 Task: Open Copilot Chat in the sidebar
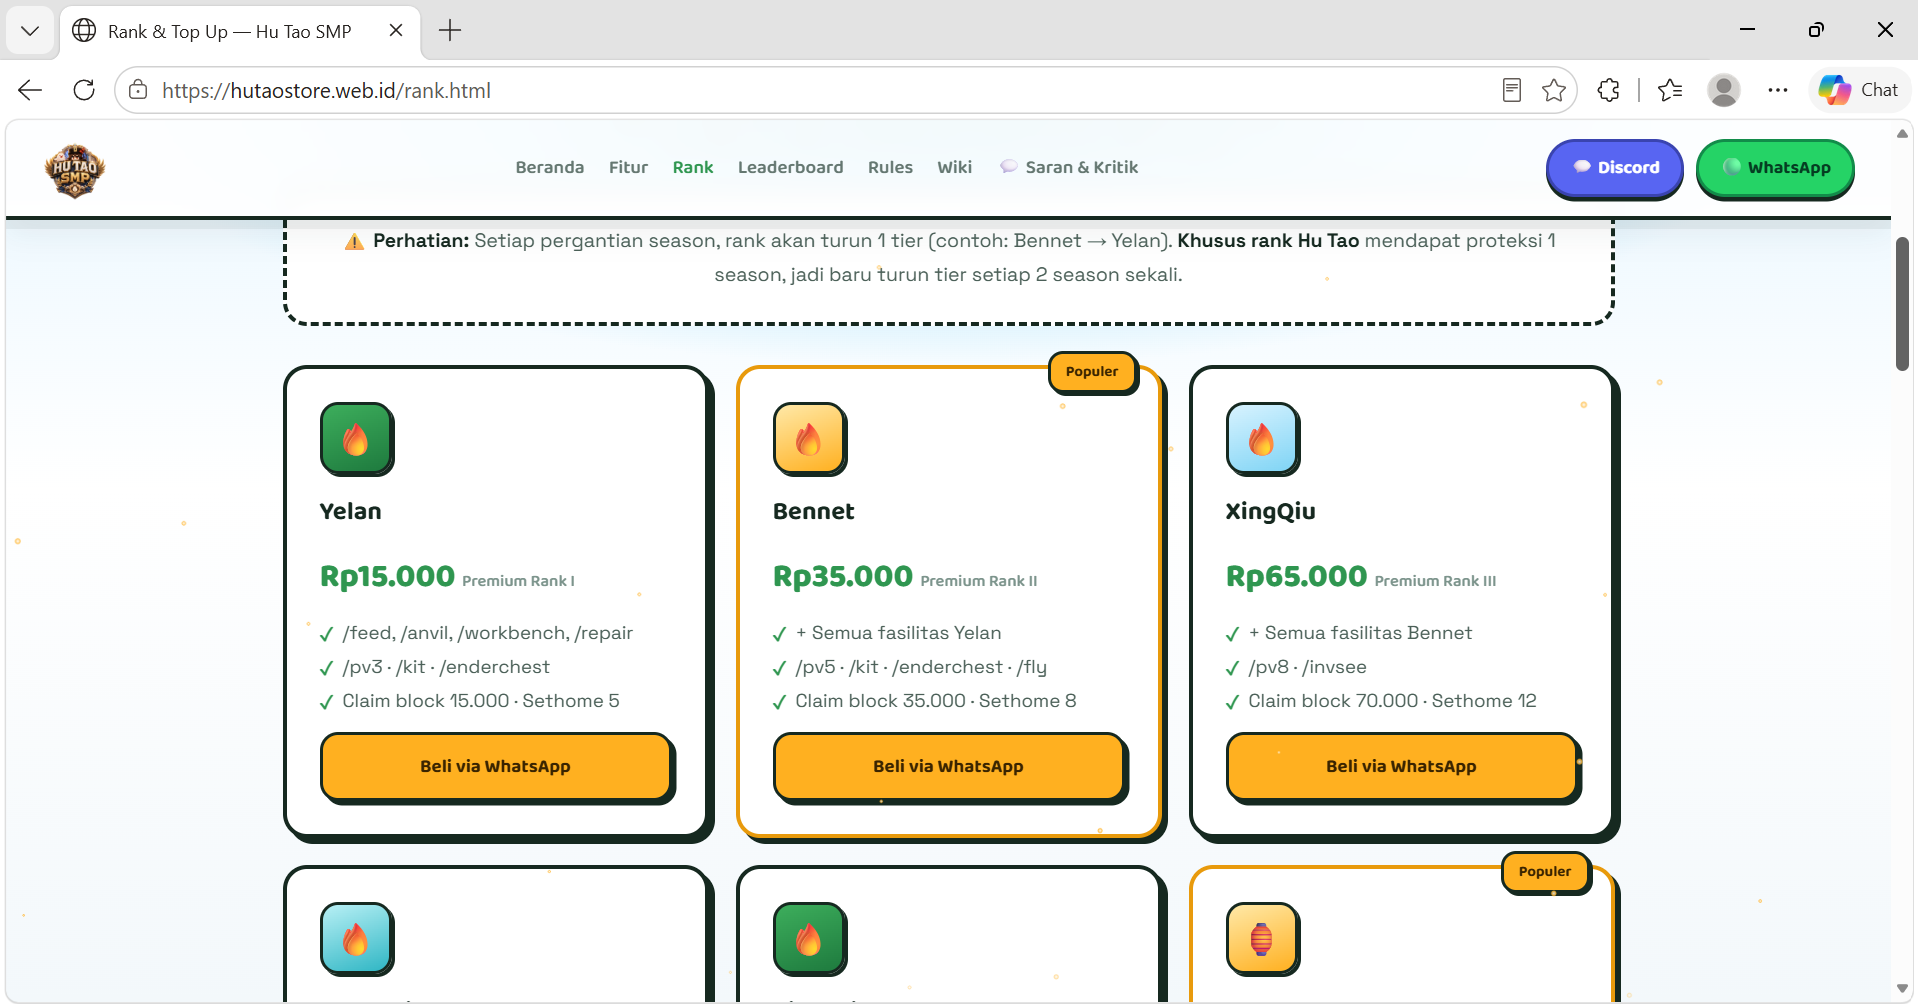[1859, 90]
